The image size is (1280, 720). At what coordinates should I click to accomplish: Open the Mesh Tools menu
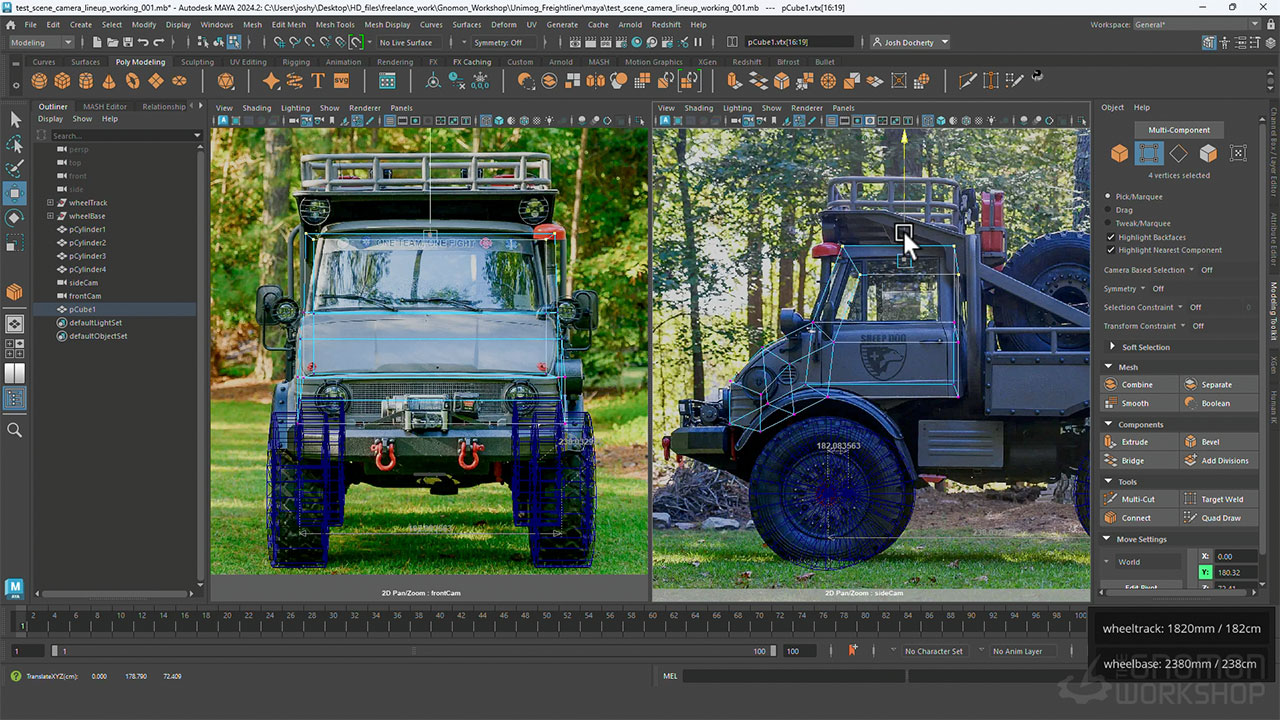pyautogui.click(x=335, y=24)
